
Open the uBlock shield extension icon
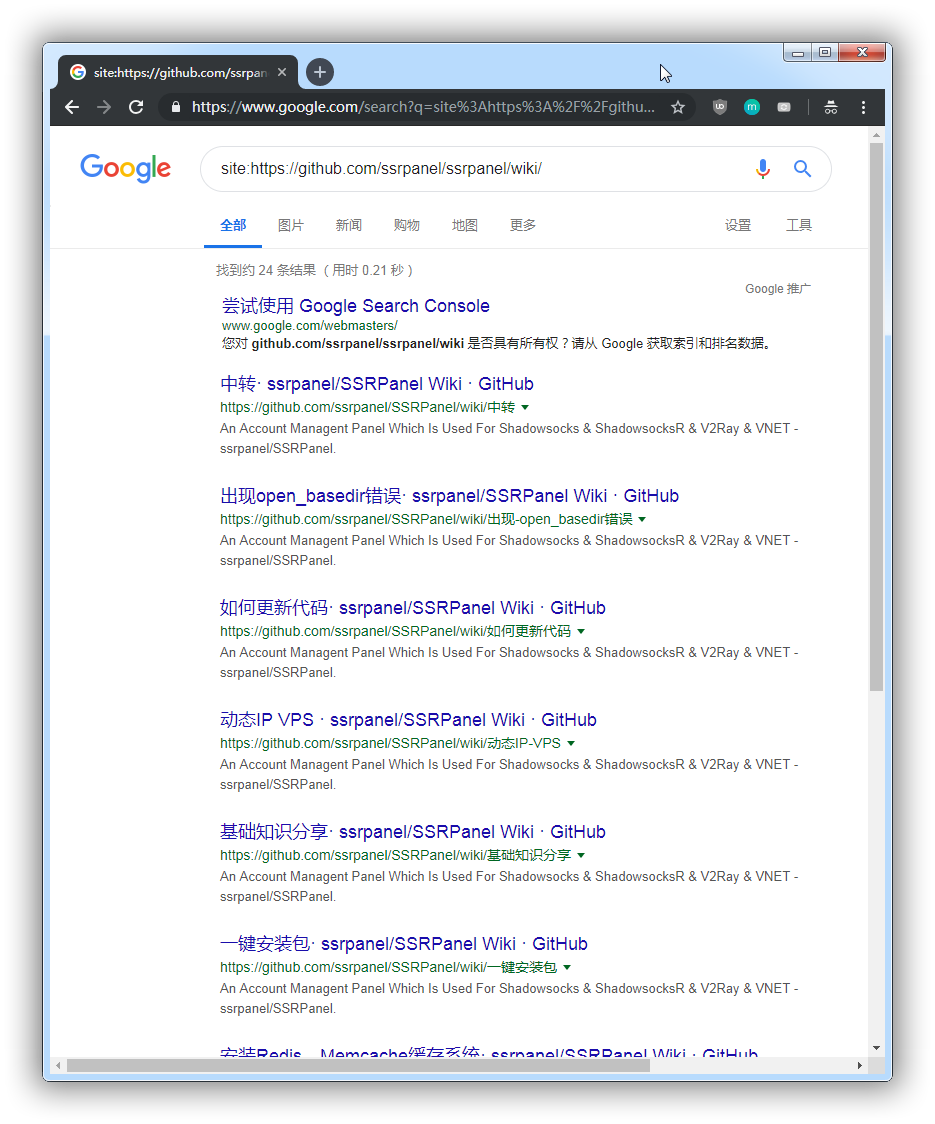[x=720, y=108]
